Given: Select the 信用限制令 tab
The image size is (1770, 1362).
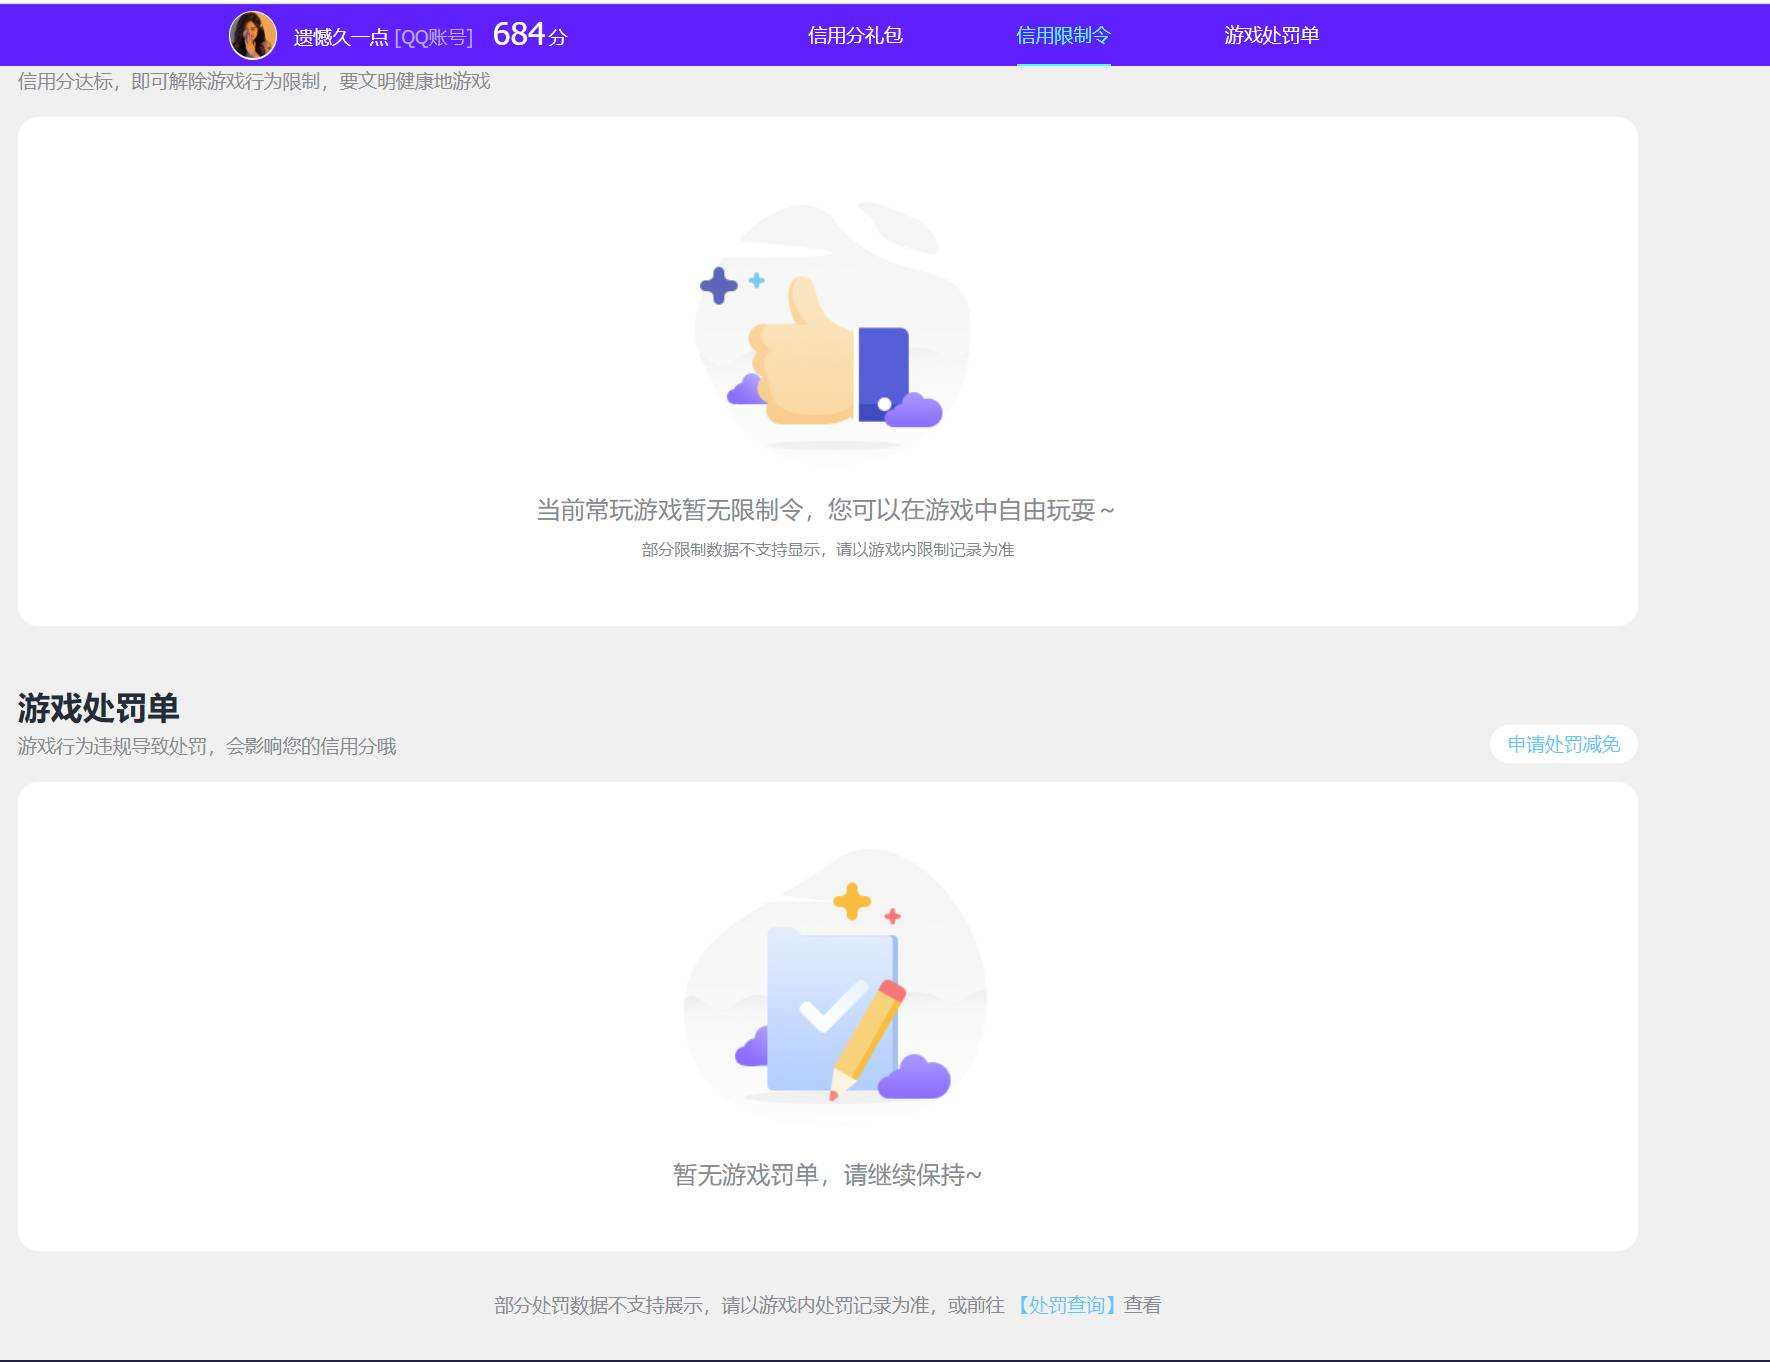Looking at the screenshot, I should tap(1063, 35).
